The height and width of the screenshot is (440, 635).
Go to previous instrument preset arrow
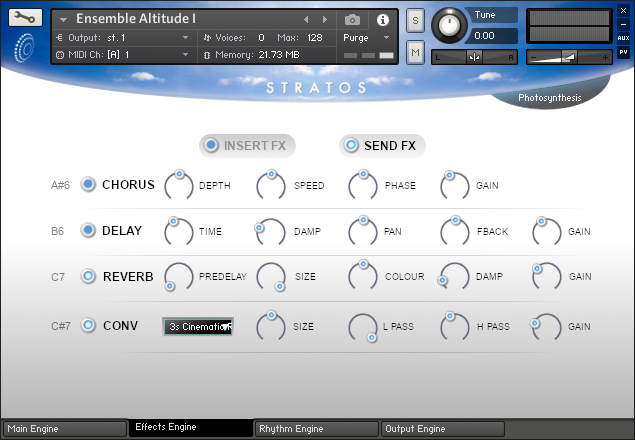click(306, 19)
